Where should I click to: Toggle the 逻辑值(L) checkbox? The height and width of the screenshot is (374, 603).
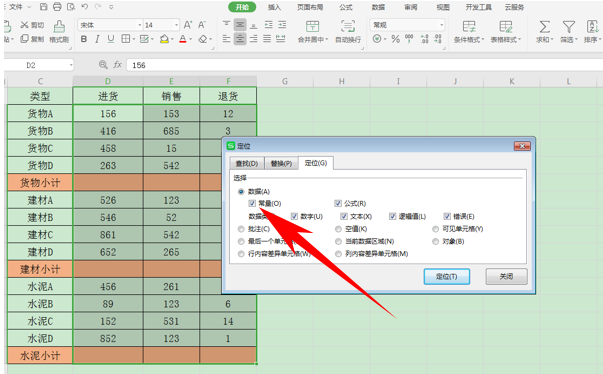[392, 216]
